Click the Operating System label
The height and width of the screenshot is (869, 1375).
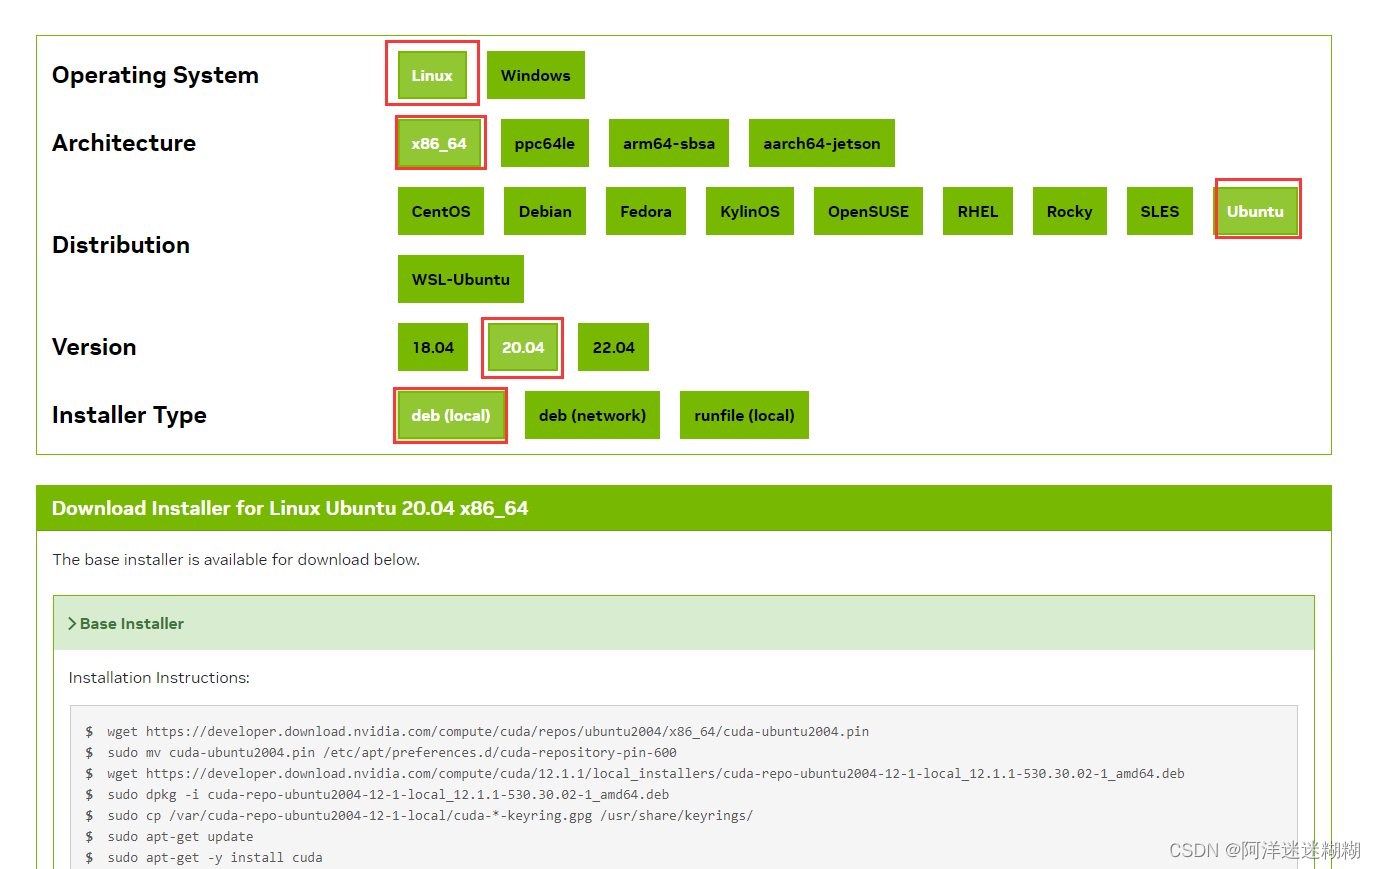click(x=155, y=75)
